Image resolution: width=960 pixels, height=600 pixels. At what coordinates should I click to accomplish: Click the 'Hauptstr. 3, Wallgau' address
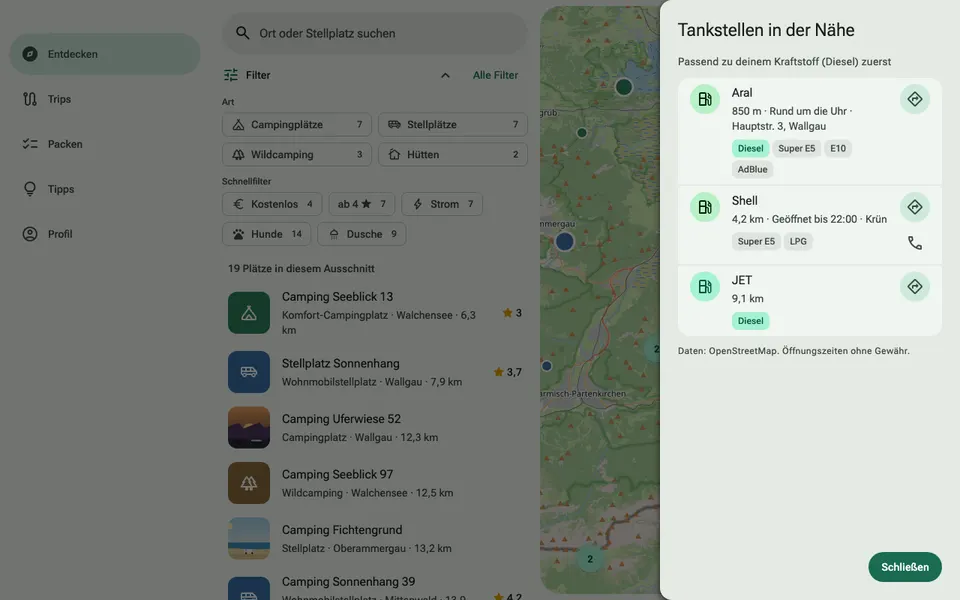(779, 126)
